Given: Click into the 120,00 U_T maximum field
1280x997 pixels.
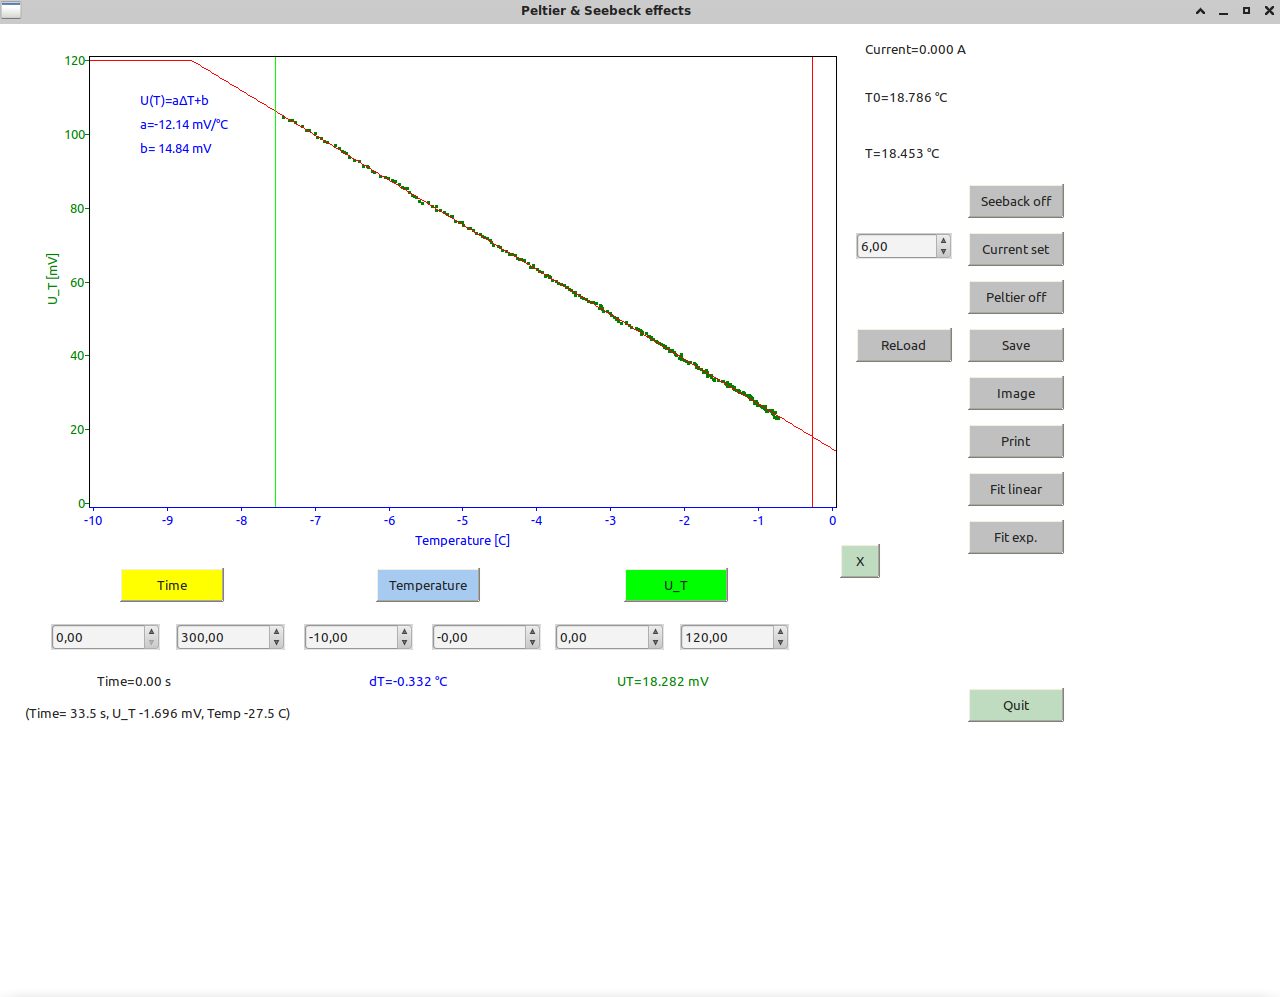Looking at the screenshot, I should tap(727, 637).
